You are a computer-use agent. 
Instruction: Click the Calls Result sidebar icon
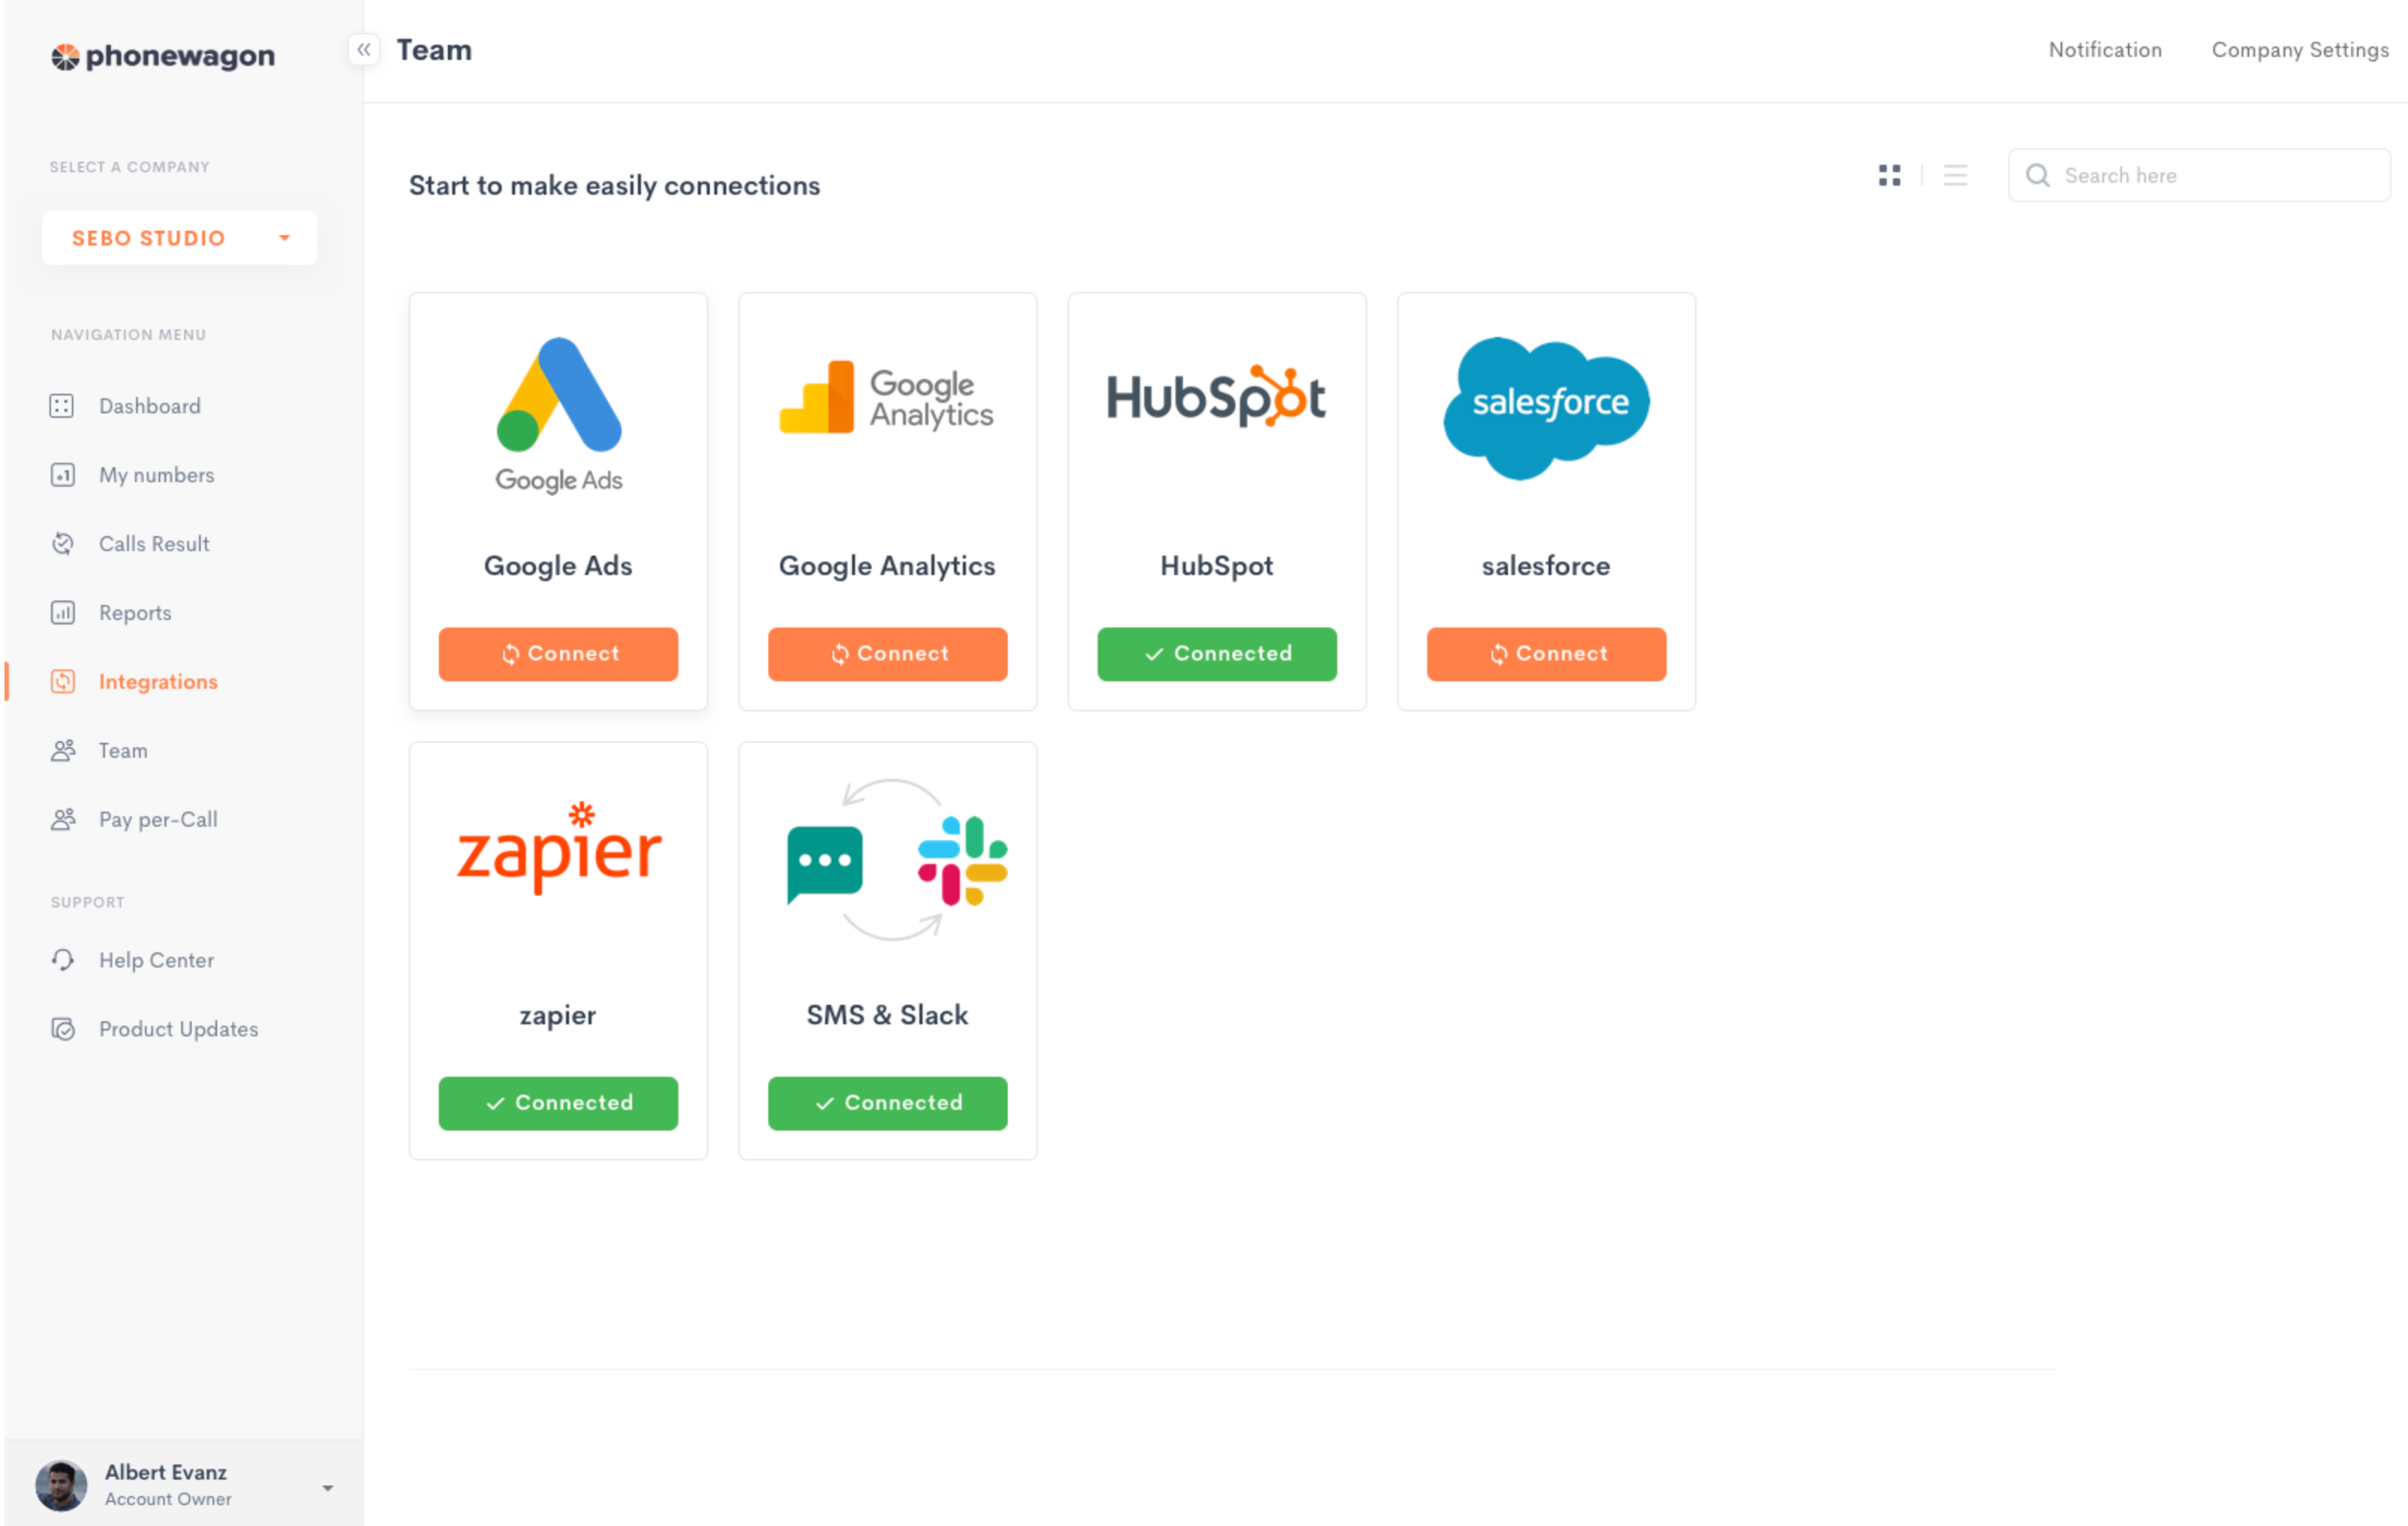pyautogui.click(x=62, y=544)
